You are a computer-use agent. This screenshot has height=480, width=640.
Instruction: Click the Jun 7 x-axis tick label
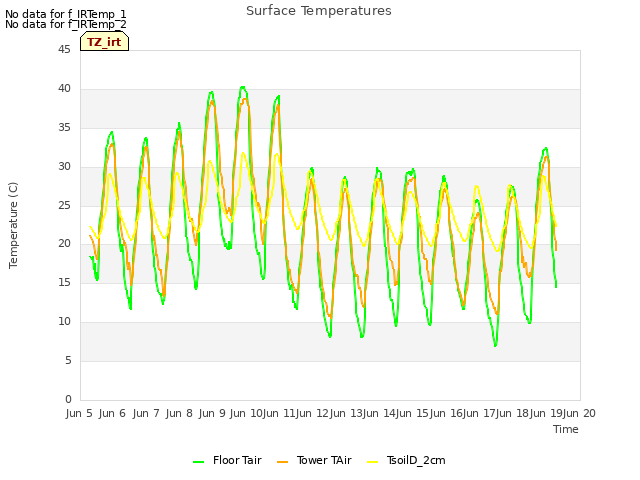146,413
